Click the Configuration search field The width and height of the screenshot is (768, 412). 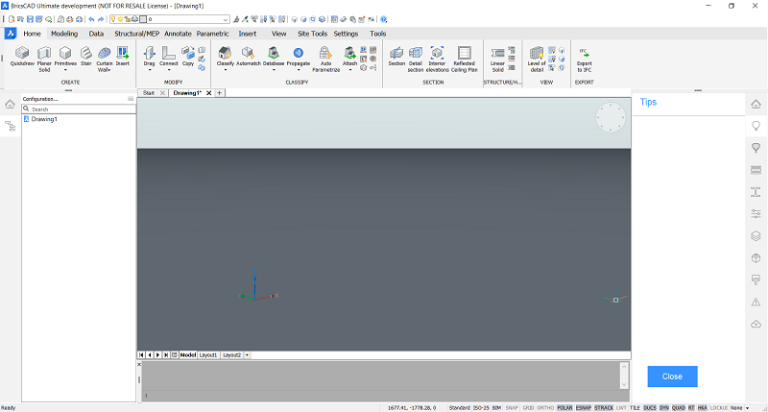[78, 109]
